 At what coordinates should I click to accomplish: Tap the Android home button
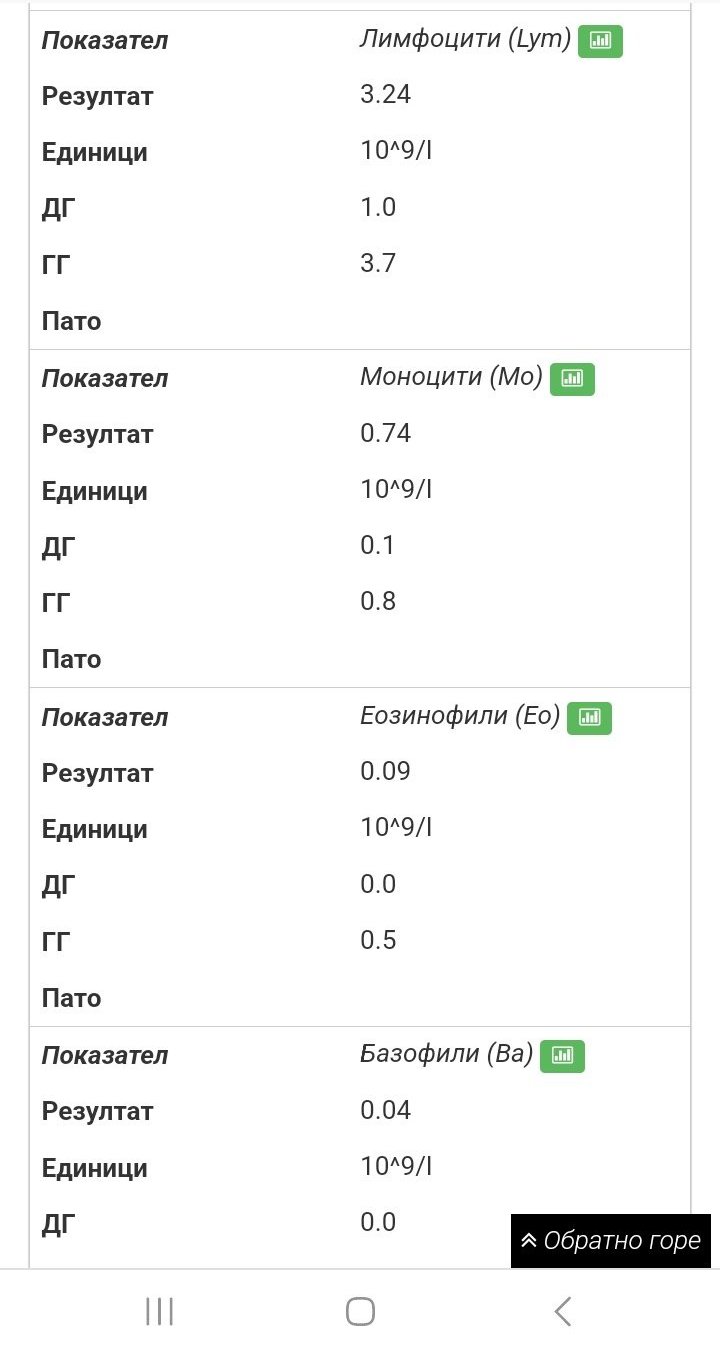tap(360, 1311)
